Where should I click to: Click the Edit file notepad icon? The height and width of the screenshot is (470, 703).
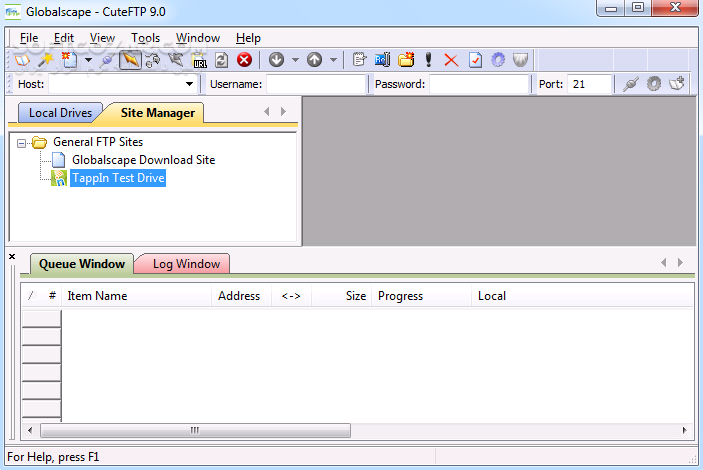[x=359, y=60]
